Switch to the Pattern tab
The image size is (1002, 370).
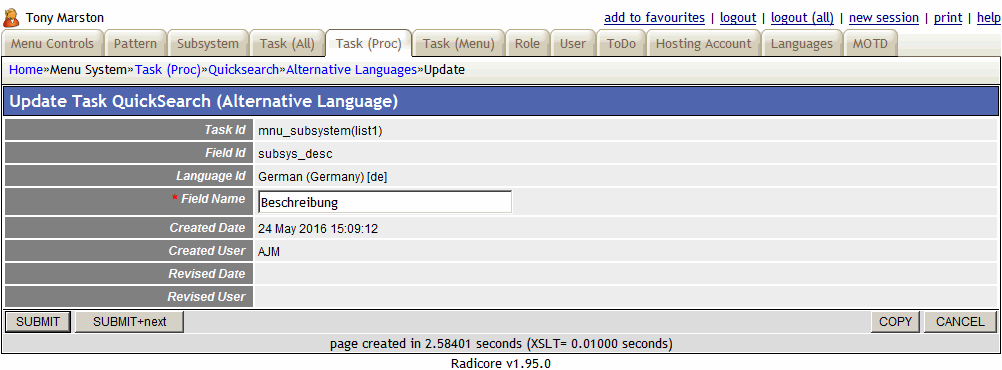pos(135,44)
